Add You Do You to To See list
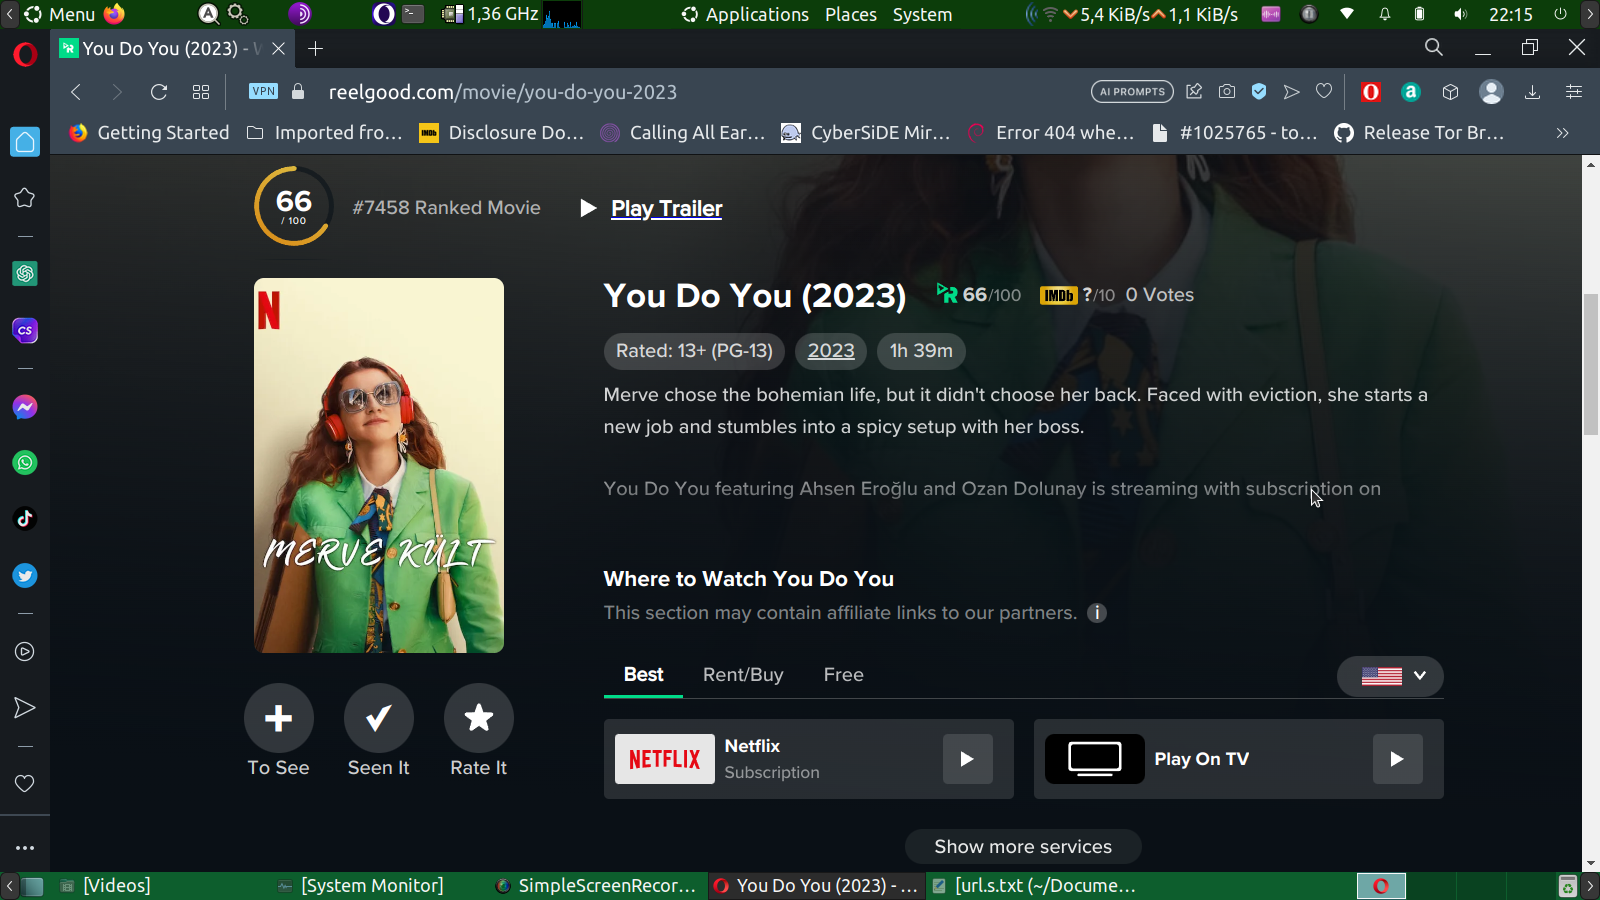The height and width of the screenshot is (900, 1600). [279, 718]
